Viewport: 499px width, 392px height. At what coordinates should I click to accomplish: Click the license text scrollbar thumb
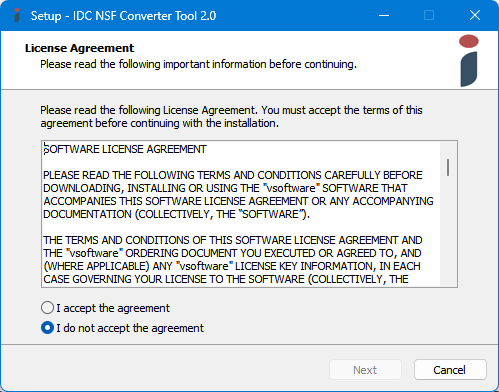point(448,167)
